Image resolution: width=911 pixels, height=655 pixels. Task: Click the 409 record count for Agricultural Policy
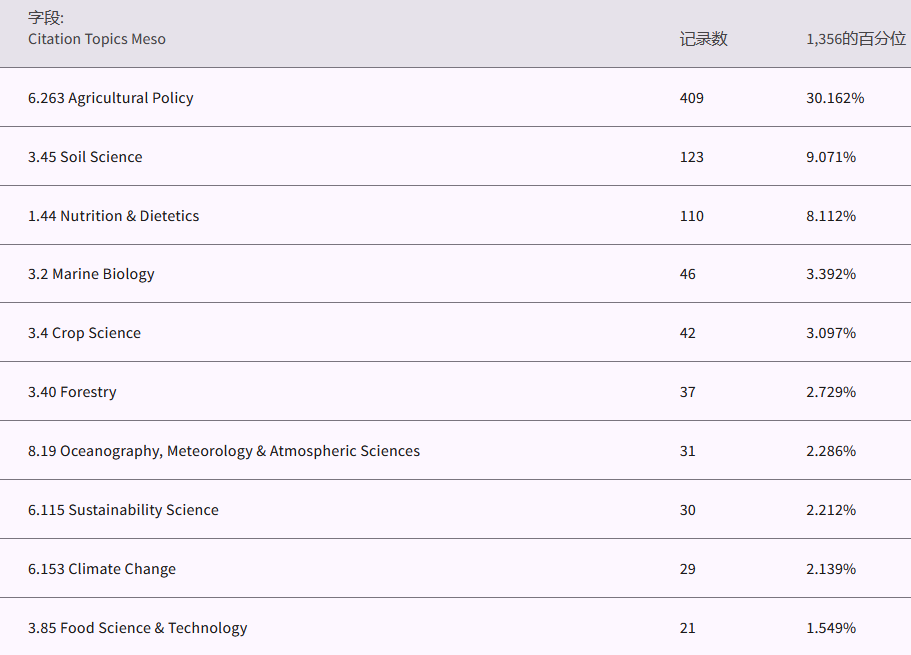pos(692,98)
